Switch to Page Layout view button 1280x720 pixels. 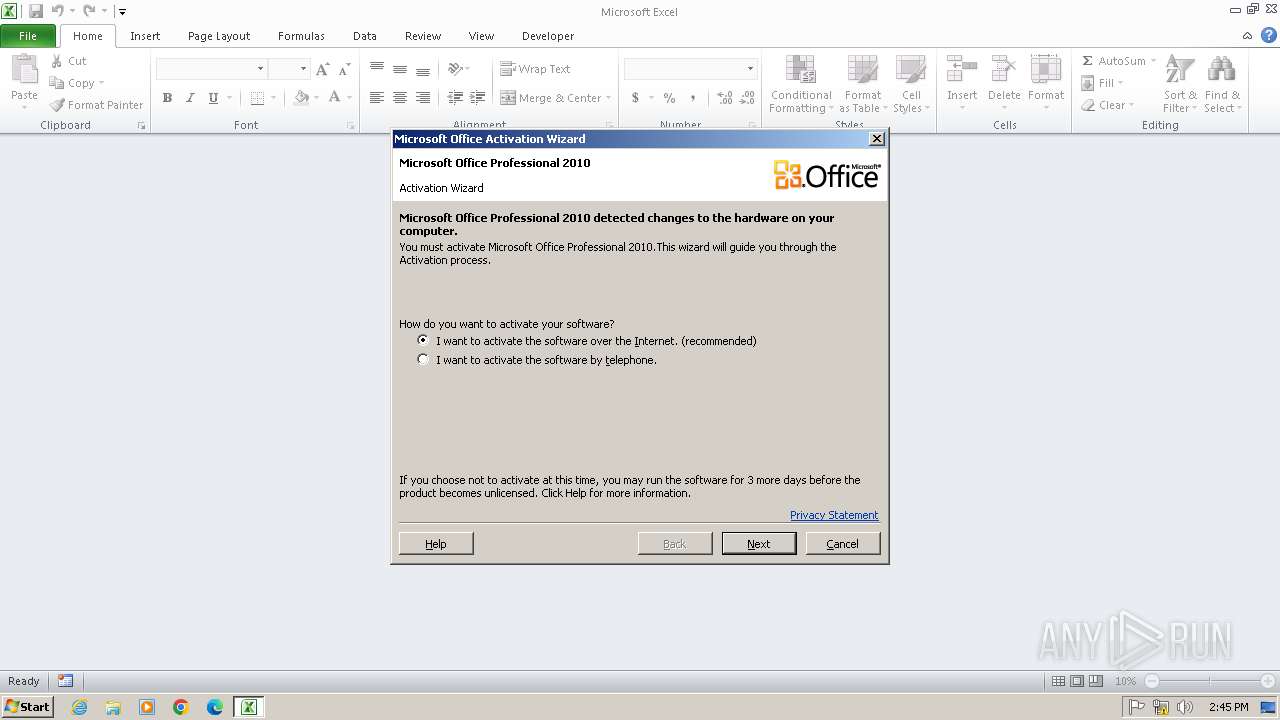[1077, 681]
